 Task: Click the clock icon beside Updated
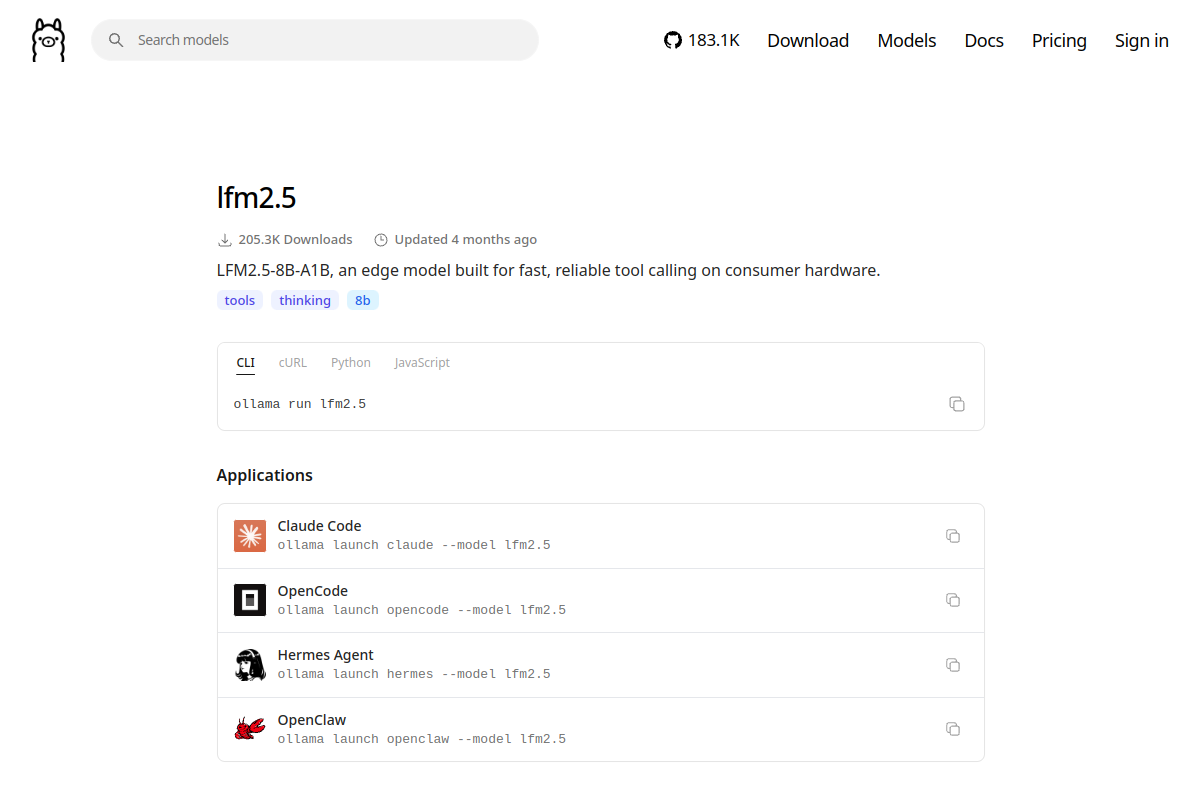coord(380,240)
